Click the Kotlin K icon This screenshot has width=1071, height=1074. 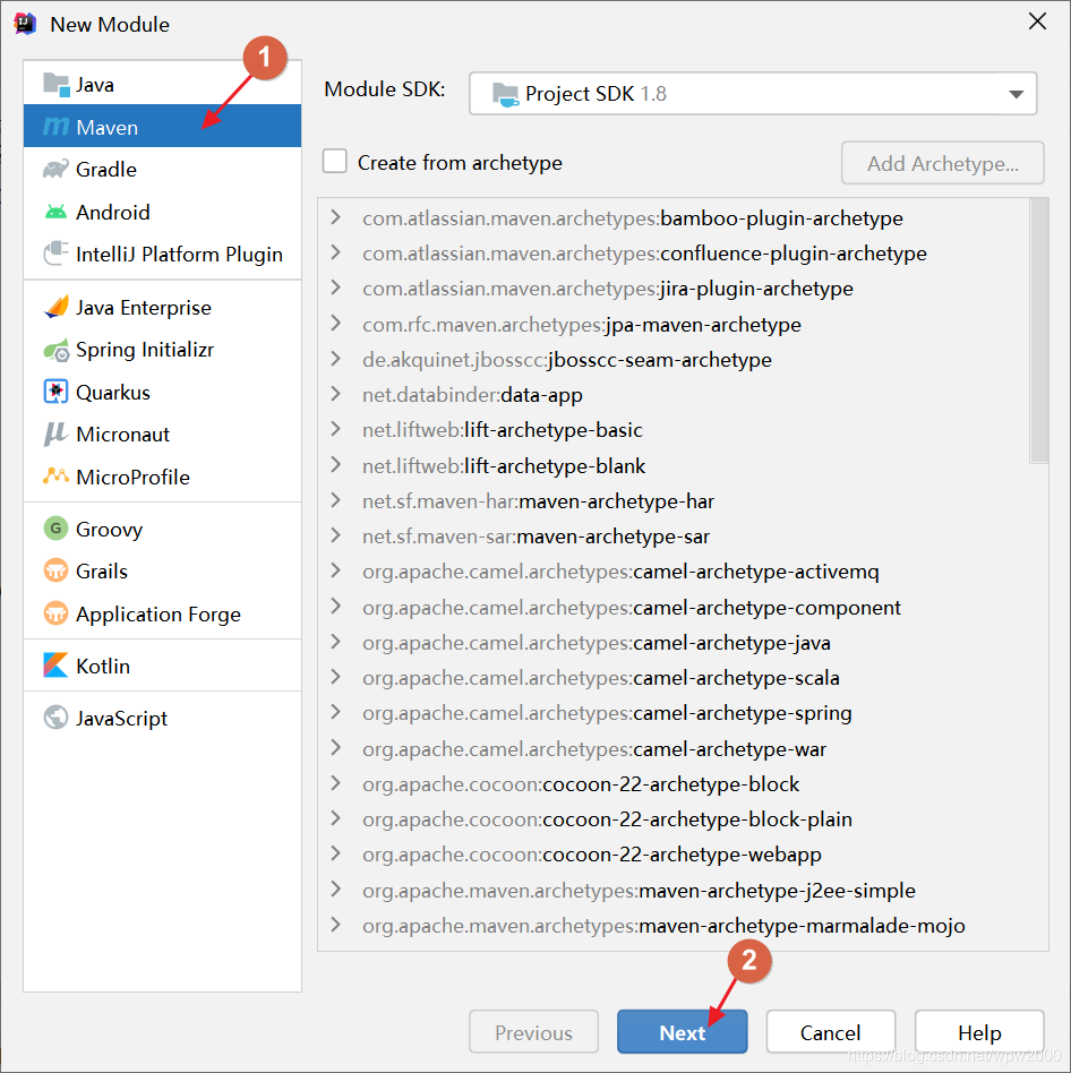pyautogui.click(x=56, y=665)
